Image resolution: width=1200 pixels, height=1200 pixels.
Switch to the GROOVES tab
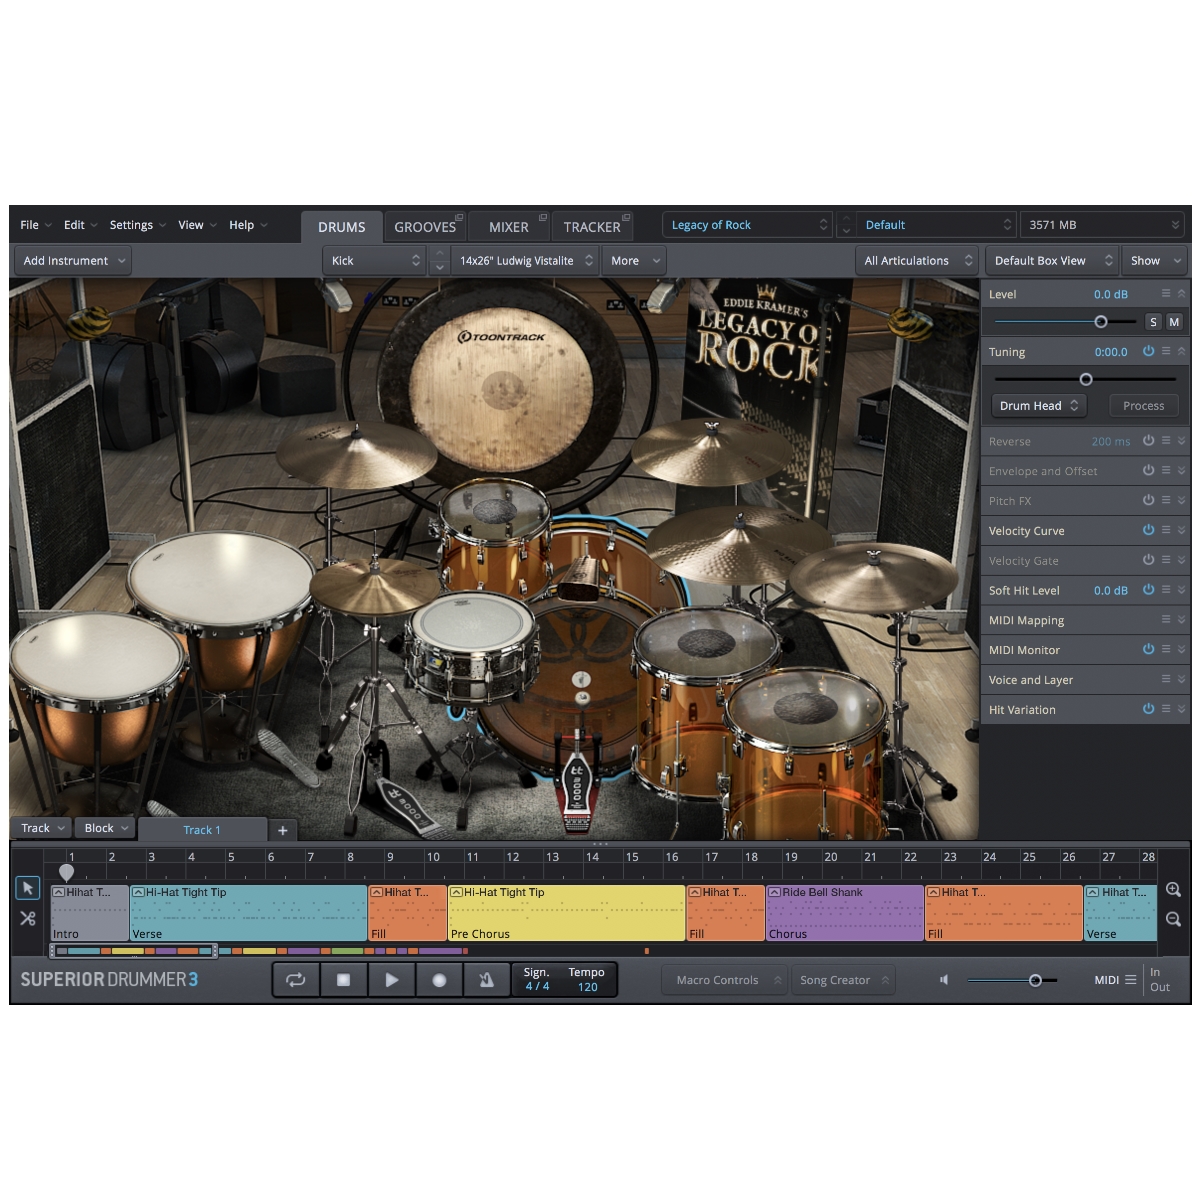(425, 227)
